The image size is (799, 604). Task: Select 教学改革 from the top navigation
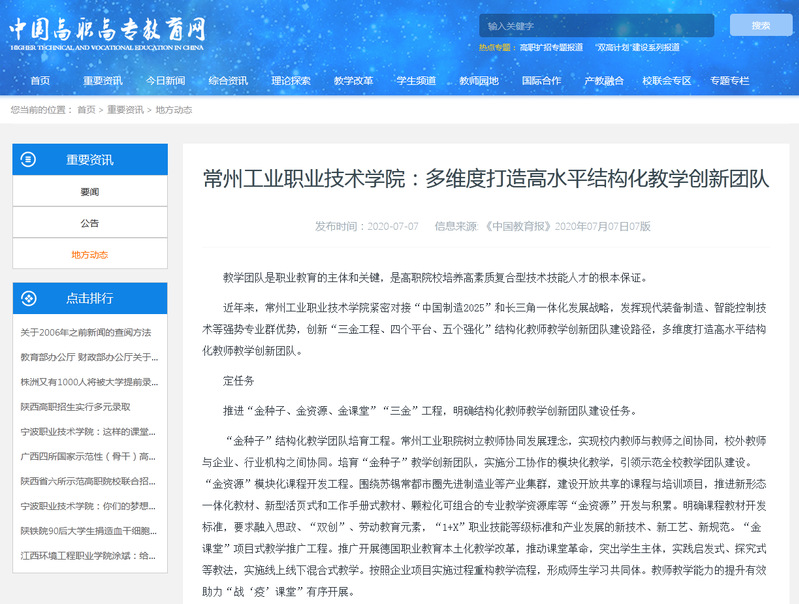[x=353, y=81]
